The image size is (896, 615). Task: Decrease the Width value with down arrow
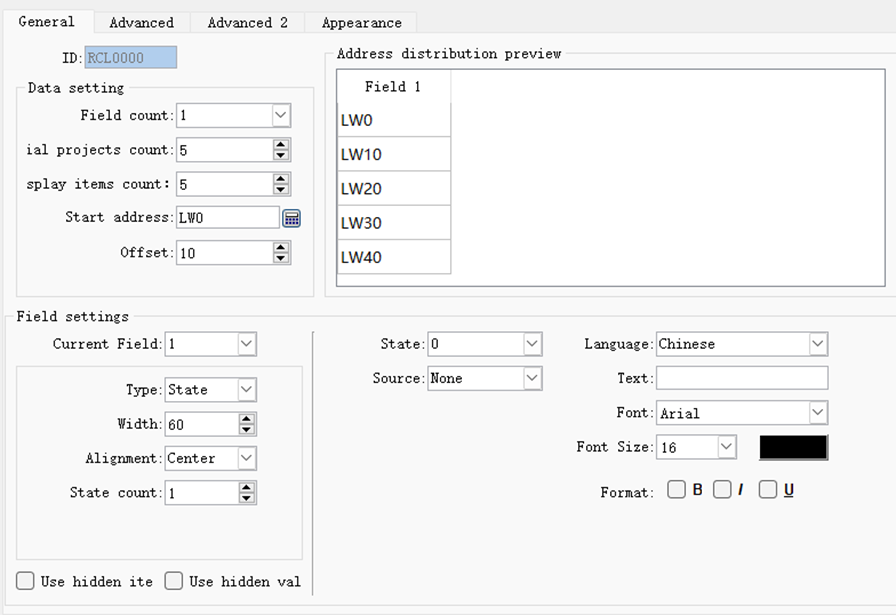(x=247, y=430)
